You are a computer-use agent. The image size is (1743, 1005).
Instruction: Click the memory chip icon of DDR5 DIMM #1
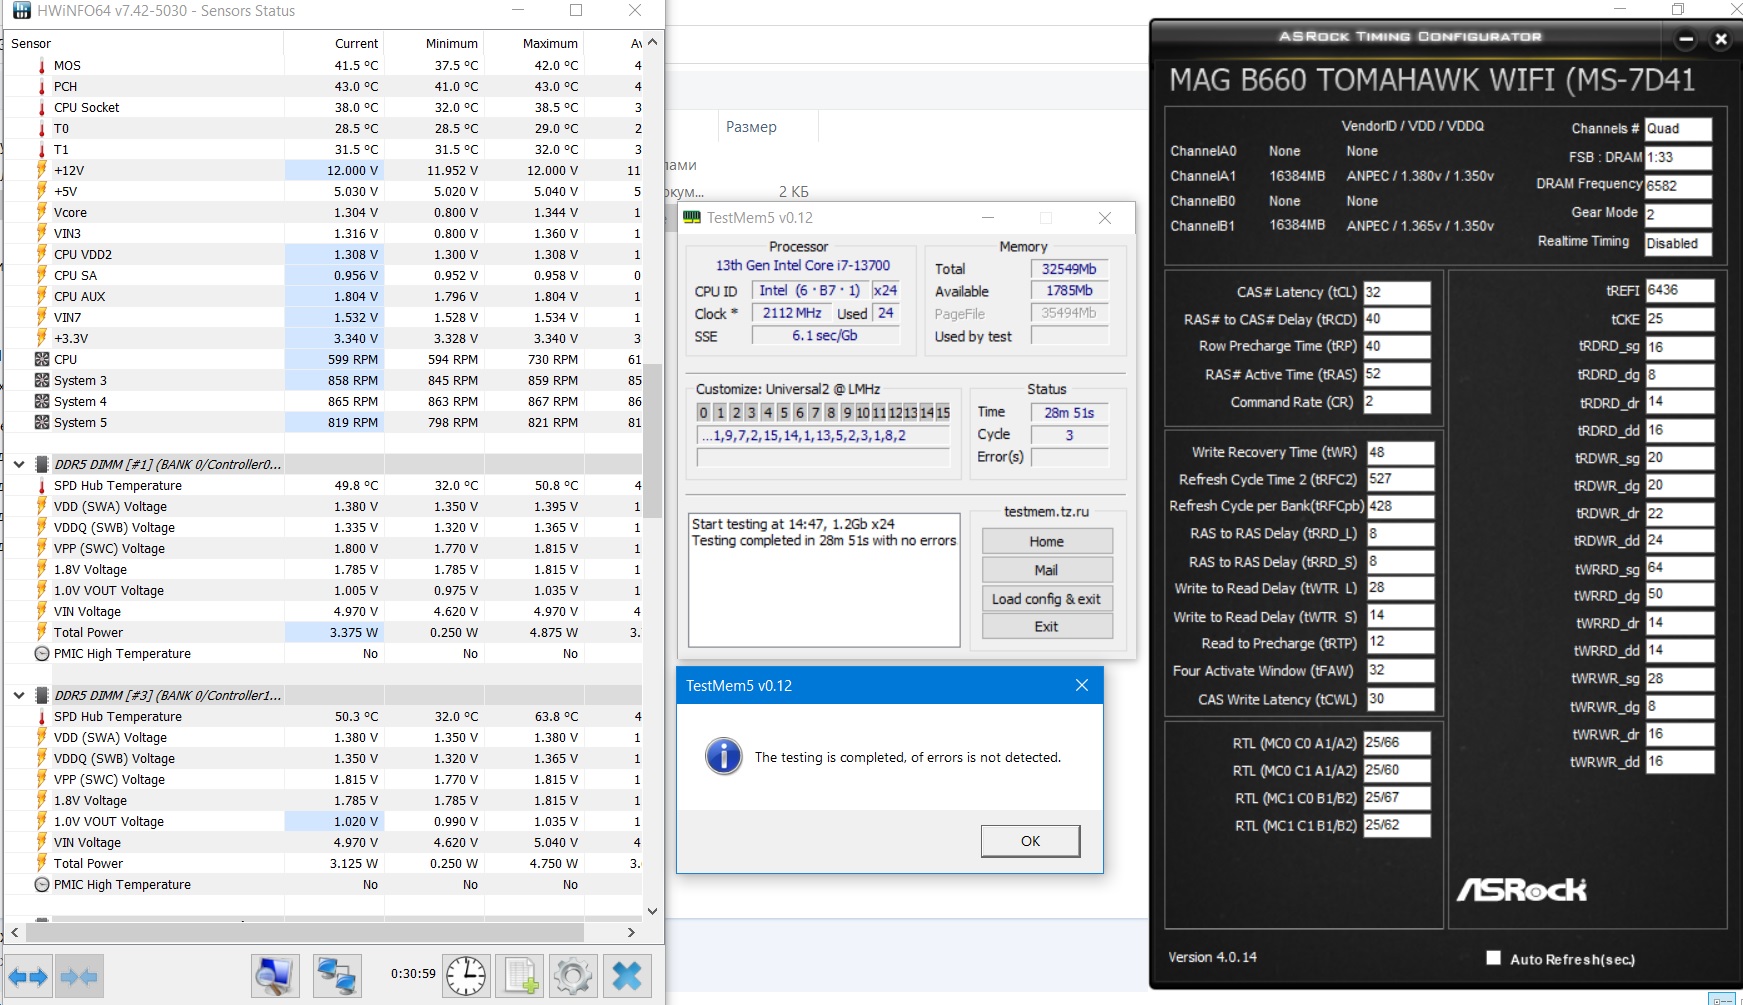[42, 464]
